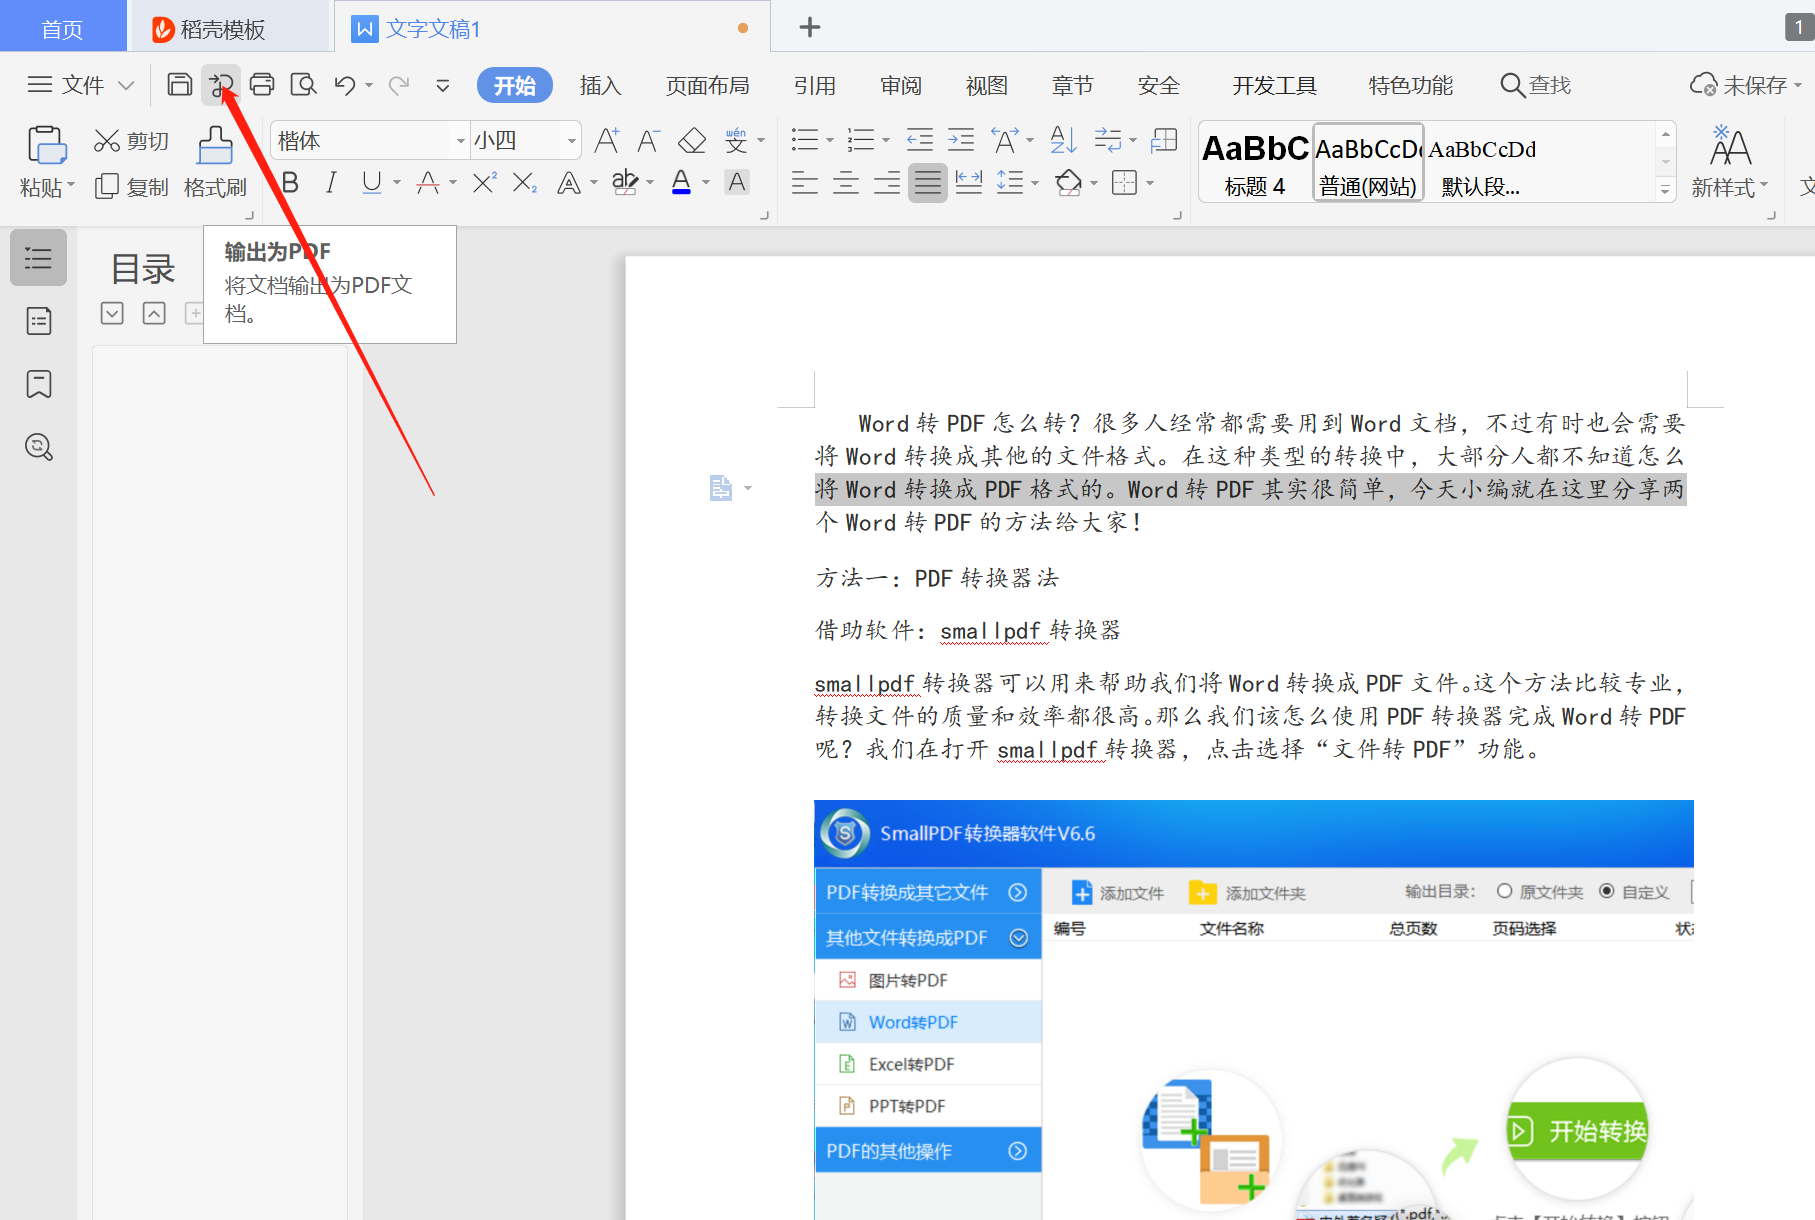The image size is (1815, 1220).
Task: Click bulleted list icon
Action: pyautogui.click(x=805, y=140)
